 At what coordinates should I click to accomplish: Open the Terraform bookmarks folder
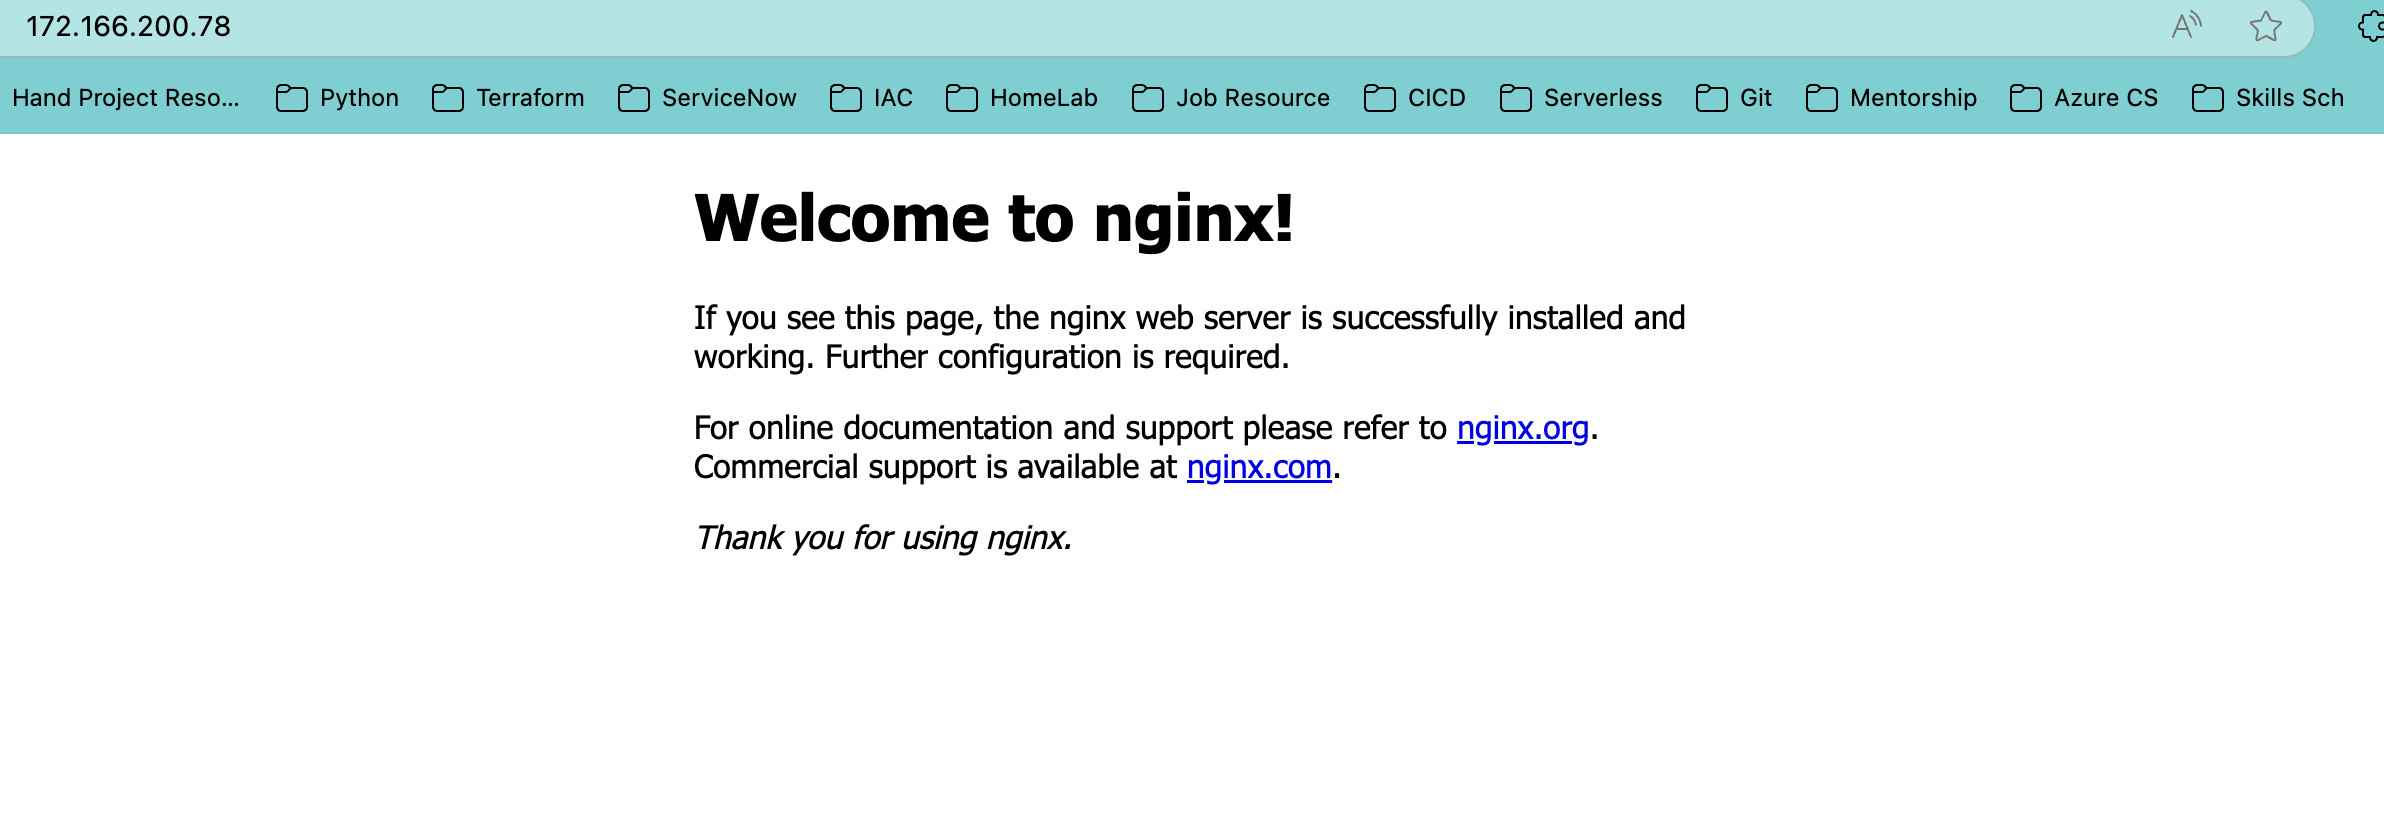click(x=509, y=98)
